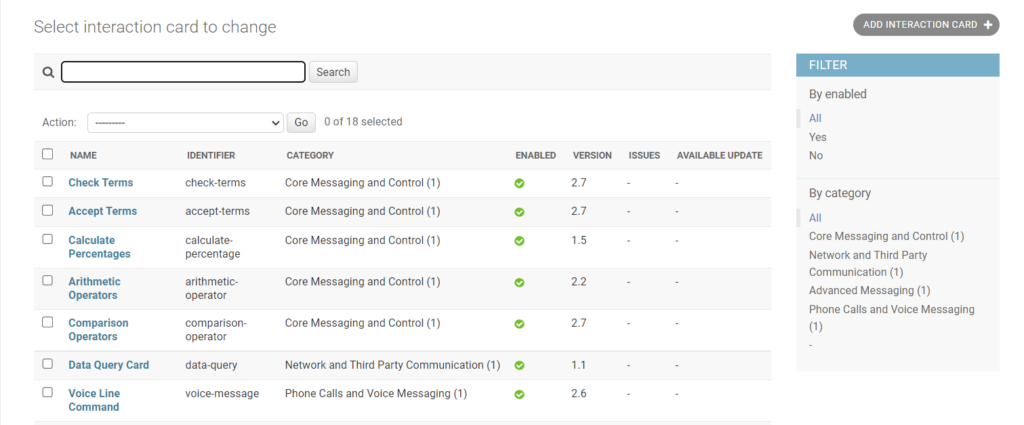Select the Comparison Operators row checkbox

[x=47, y=322]
